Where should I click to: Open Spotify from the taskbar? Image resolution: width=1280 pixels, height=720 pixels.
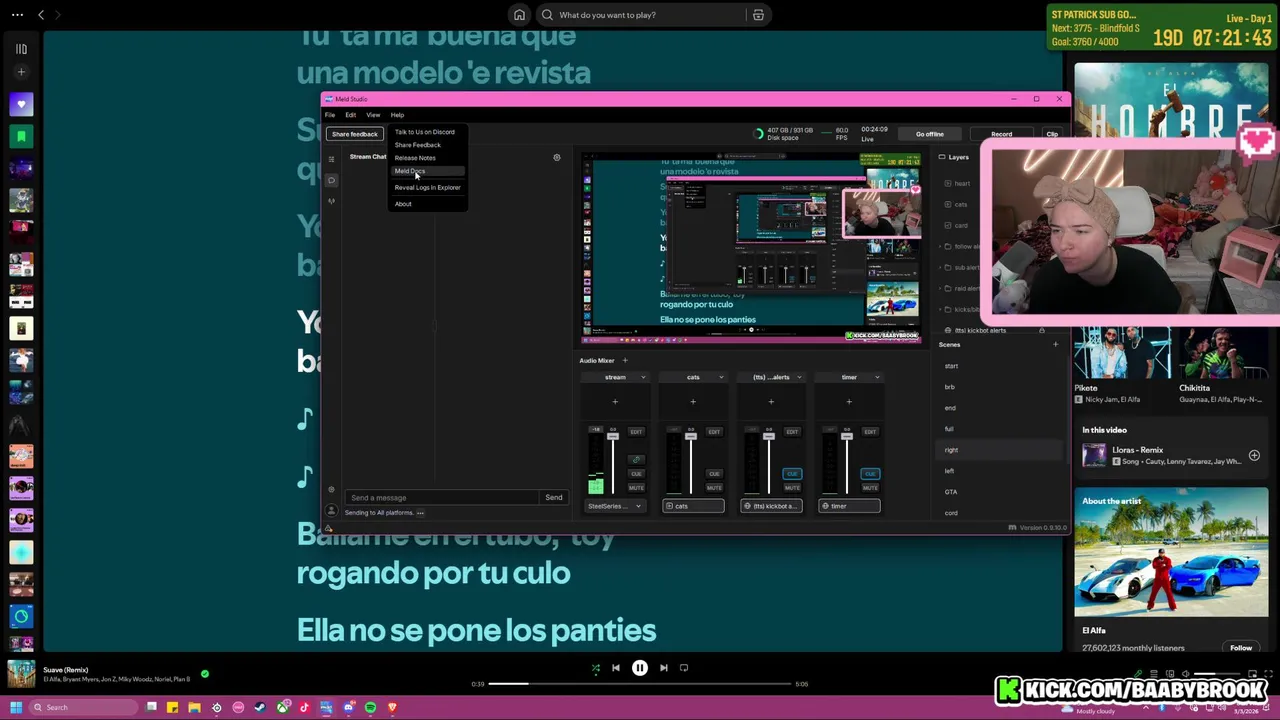(370, 708)
